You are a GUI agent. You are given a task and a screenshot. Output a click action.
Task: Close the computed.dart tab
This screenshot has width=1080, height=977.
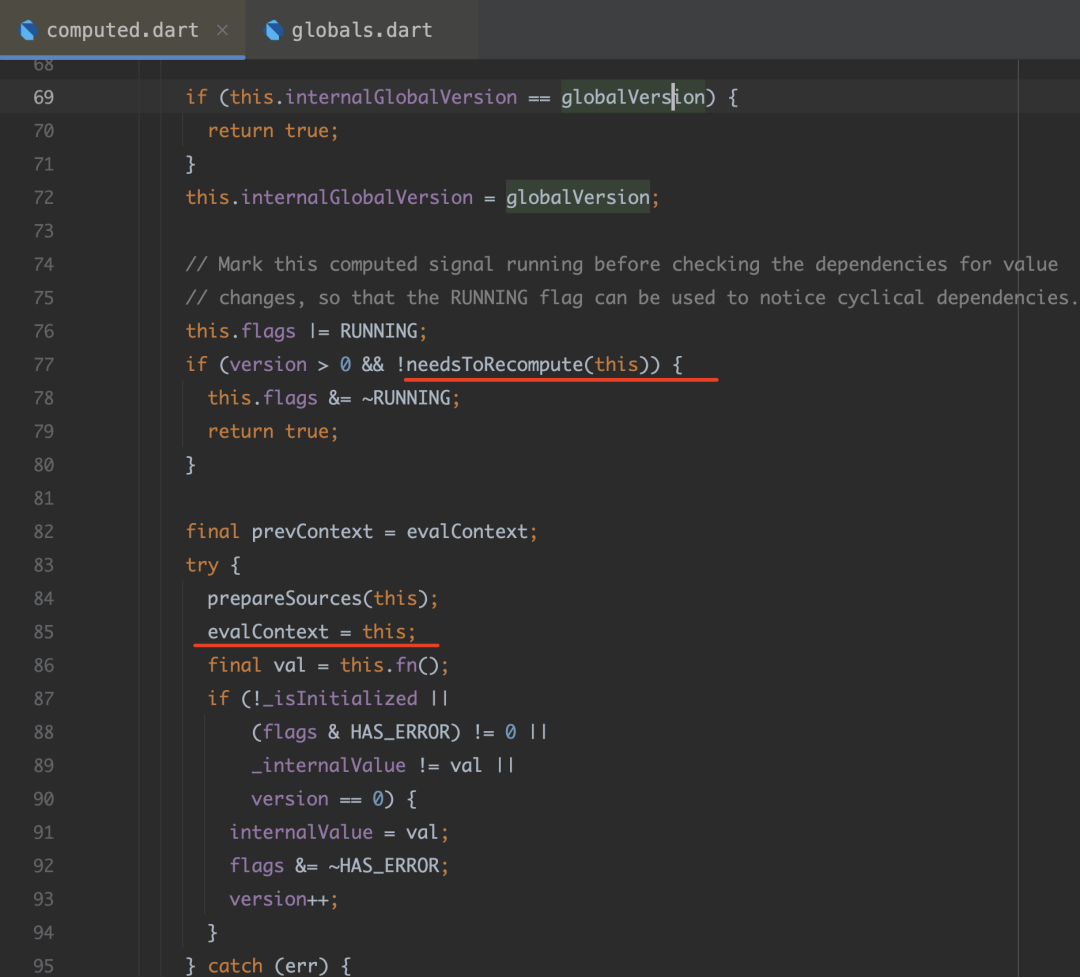222,30
